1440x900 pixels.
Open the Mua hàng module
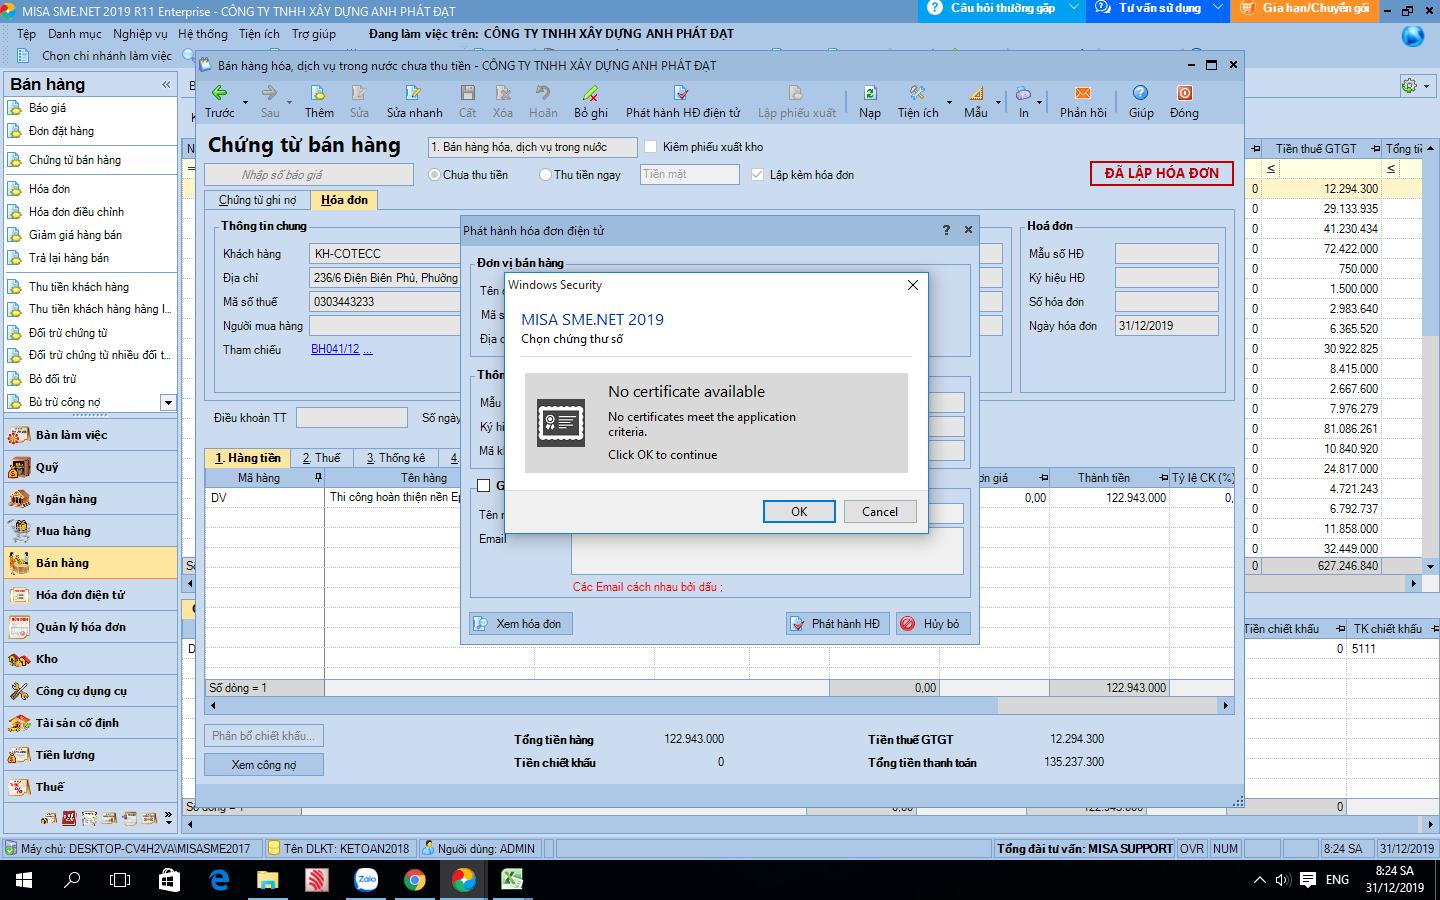(x=90, y=531)
